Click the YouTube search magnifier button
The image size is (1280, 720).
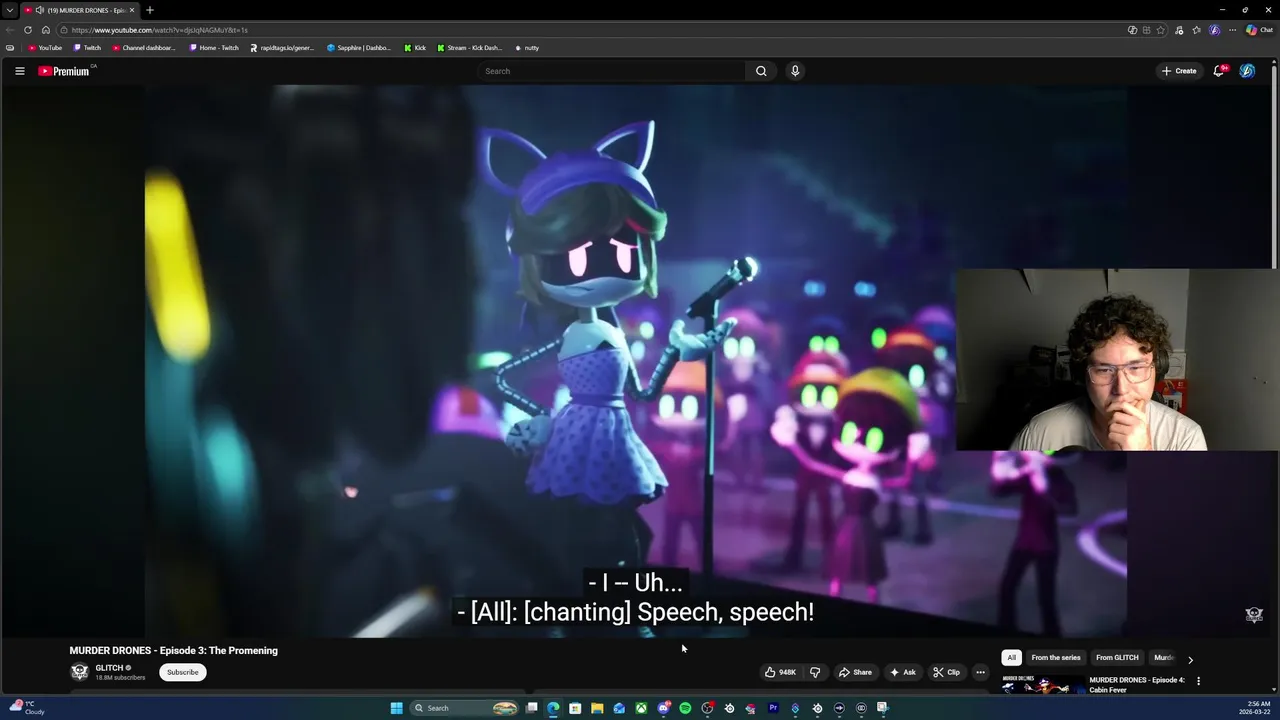(x=761, y=71)
